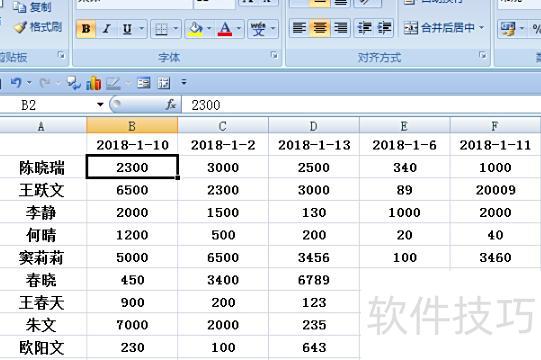Open the Name Box dropdown arrow

pos(100,105)
